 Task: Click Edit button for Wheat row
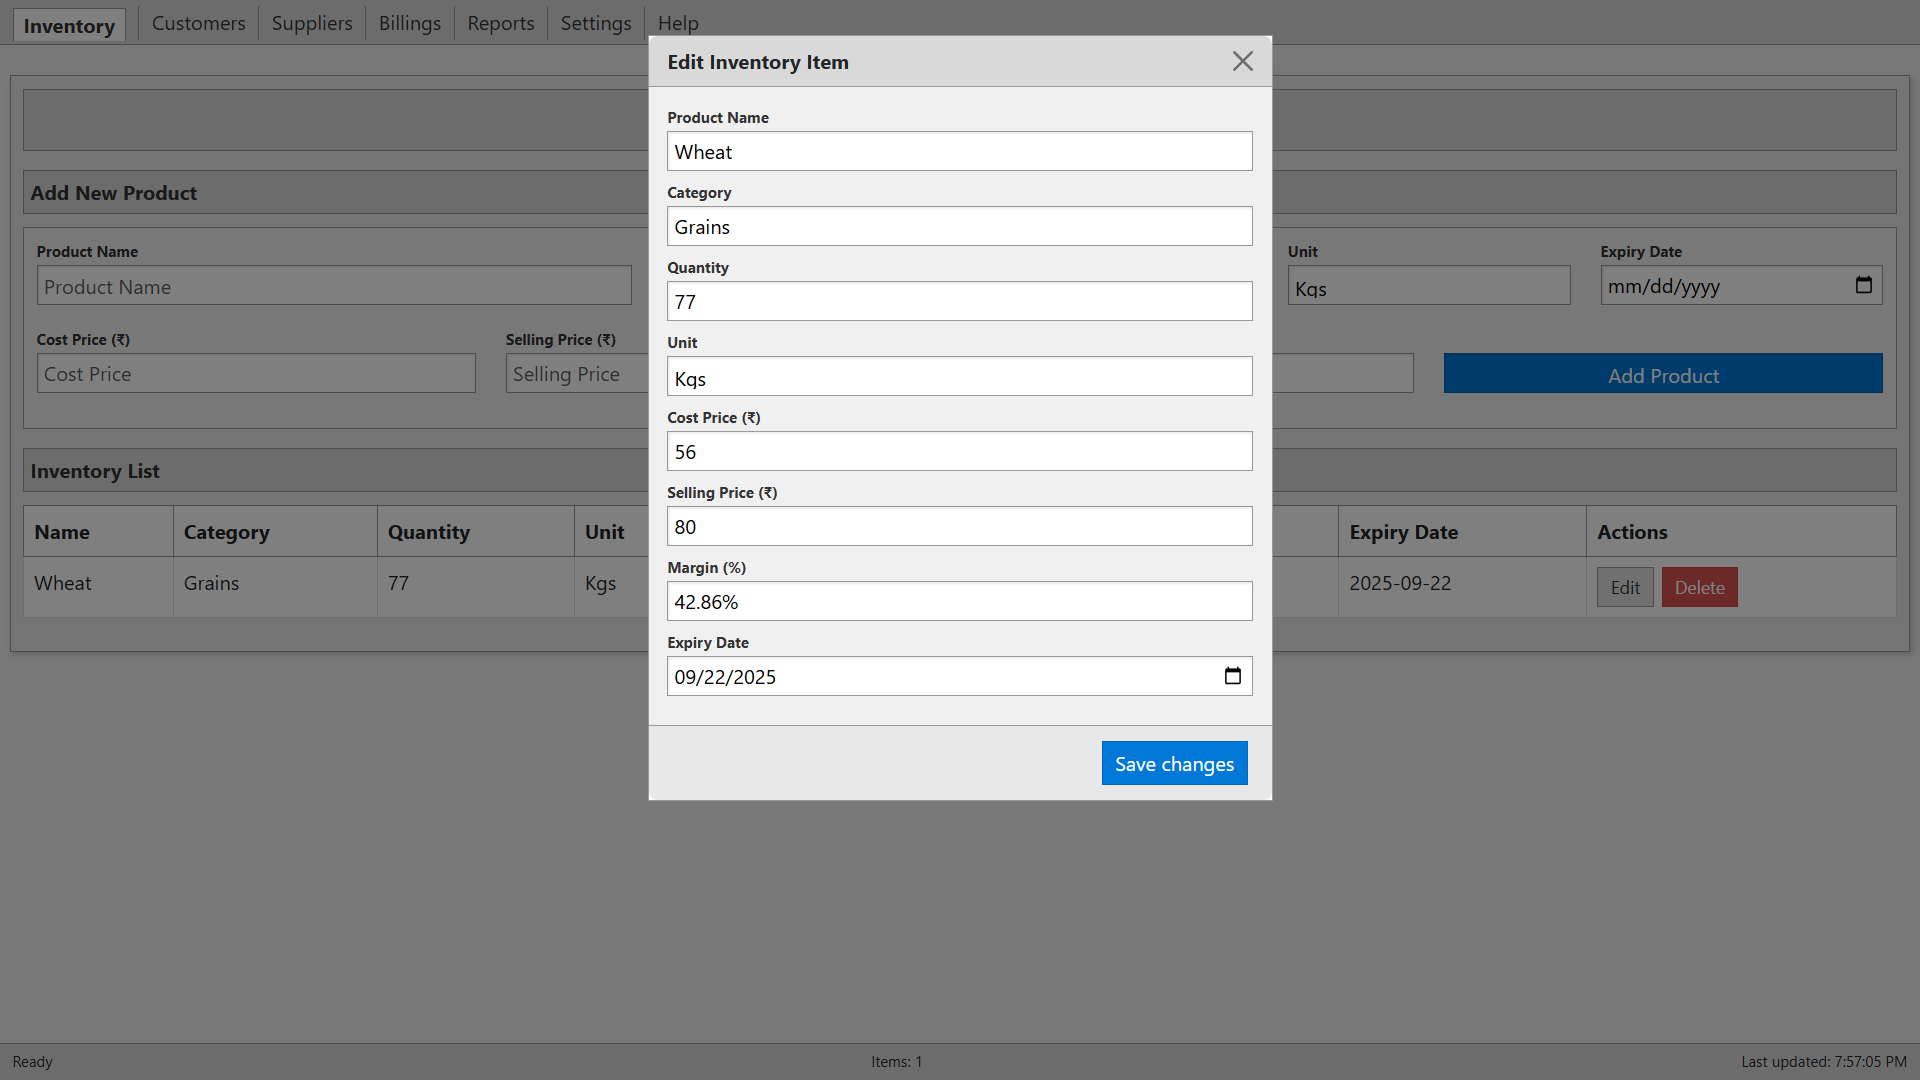(x=1625, y=587)
